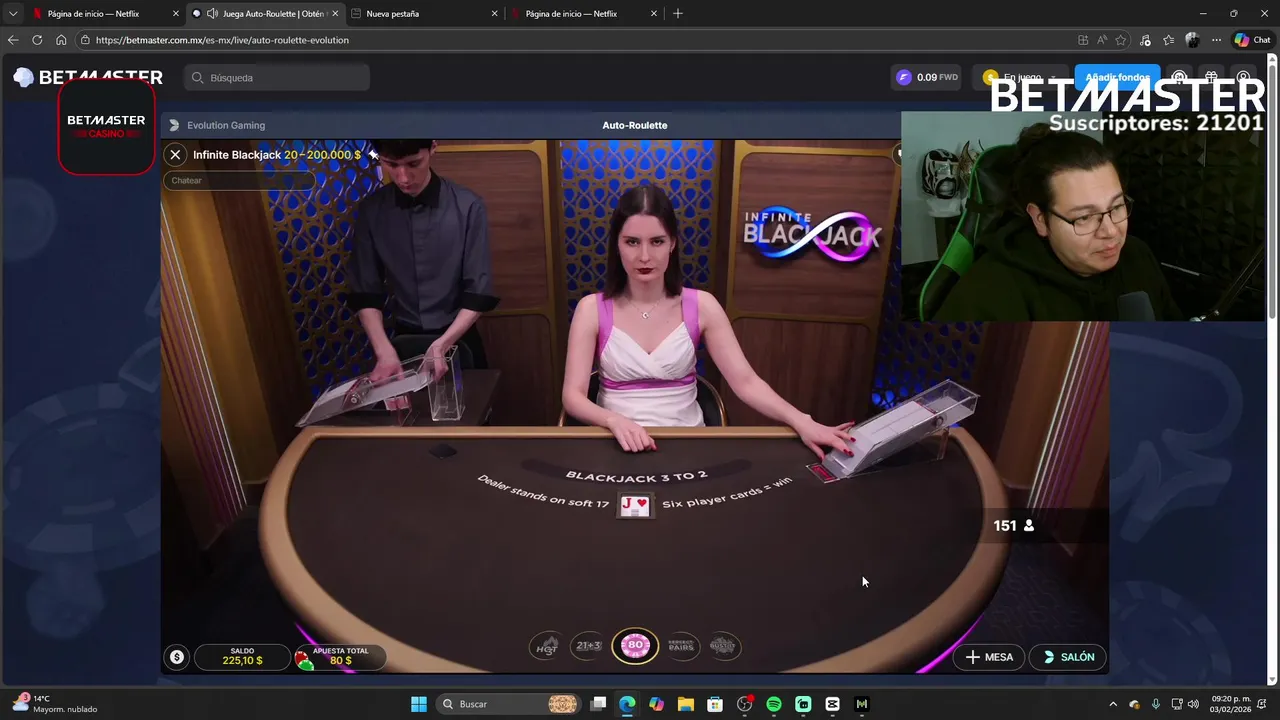This screenshot has height=720, width=1280.
Task: Close the Nueva pestaña tab
Action: [495, 14]
